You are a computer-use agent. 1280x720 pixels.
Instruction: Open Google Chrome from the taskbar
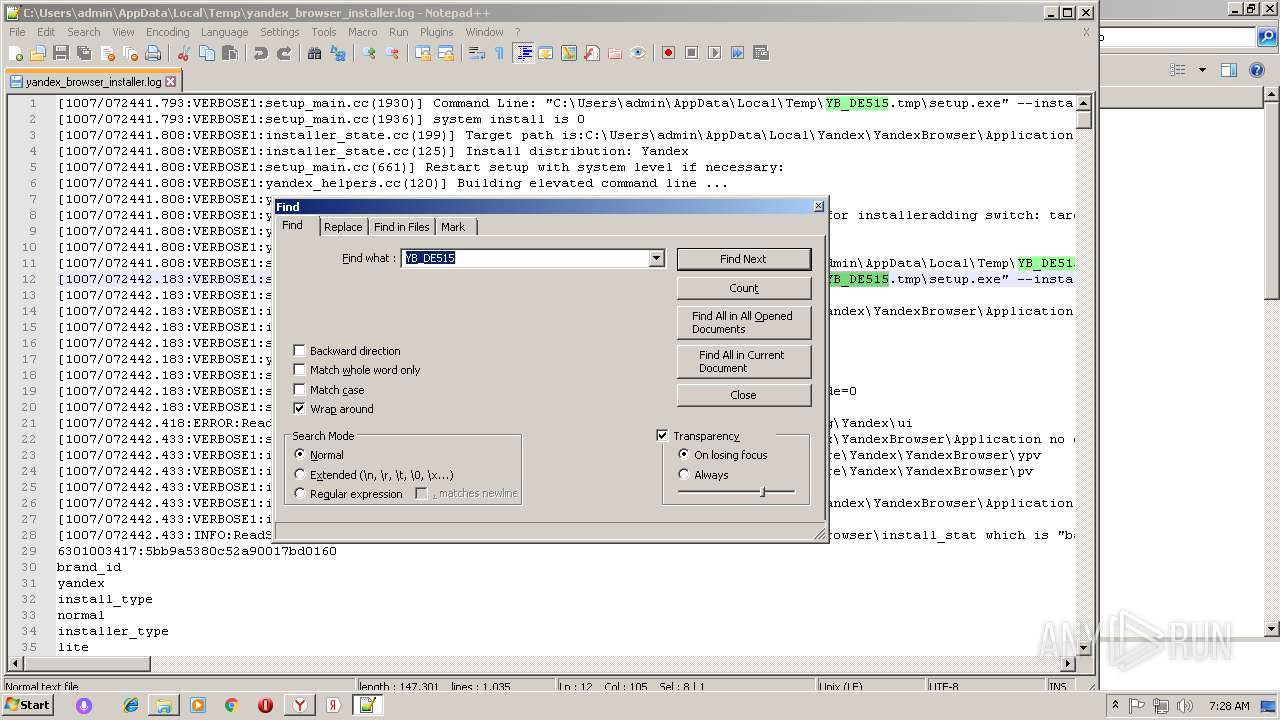pos(231,705)
